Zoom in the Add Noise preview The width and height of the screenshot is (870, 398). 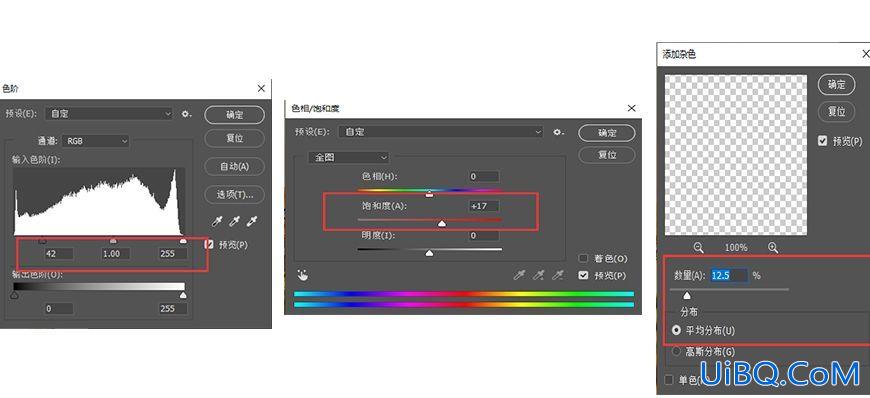pos(773,248)
